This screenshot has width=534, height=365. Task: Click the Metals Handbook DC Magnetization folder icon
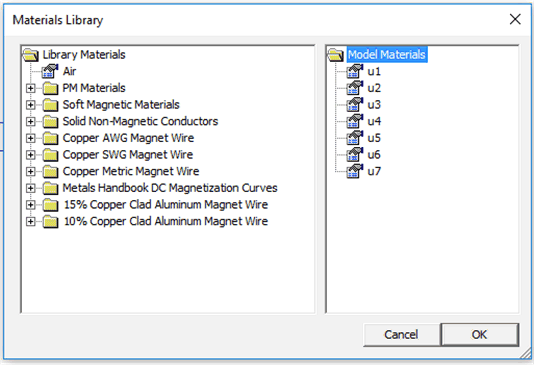[50, 188]
